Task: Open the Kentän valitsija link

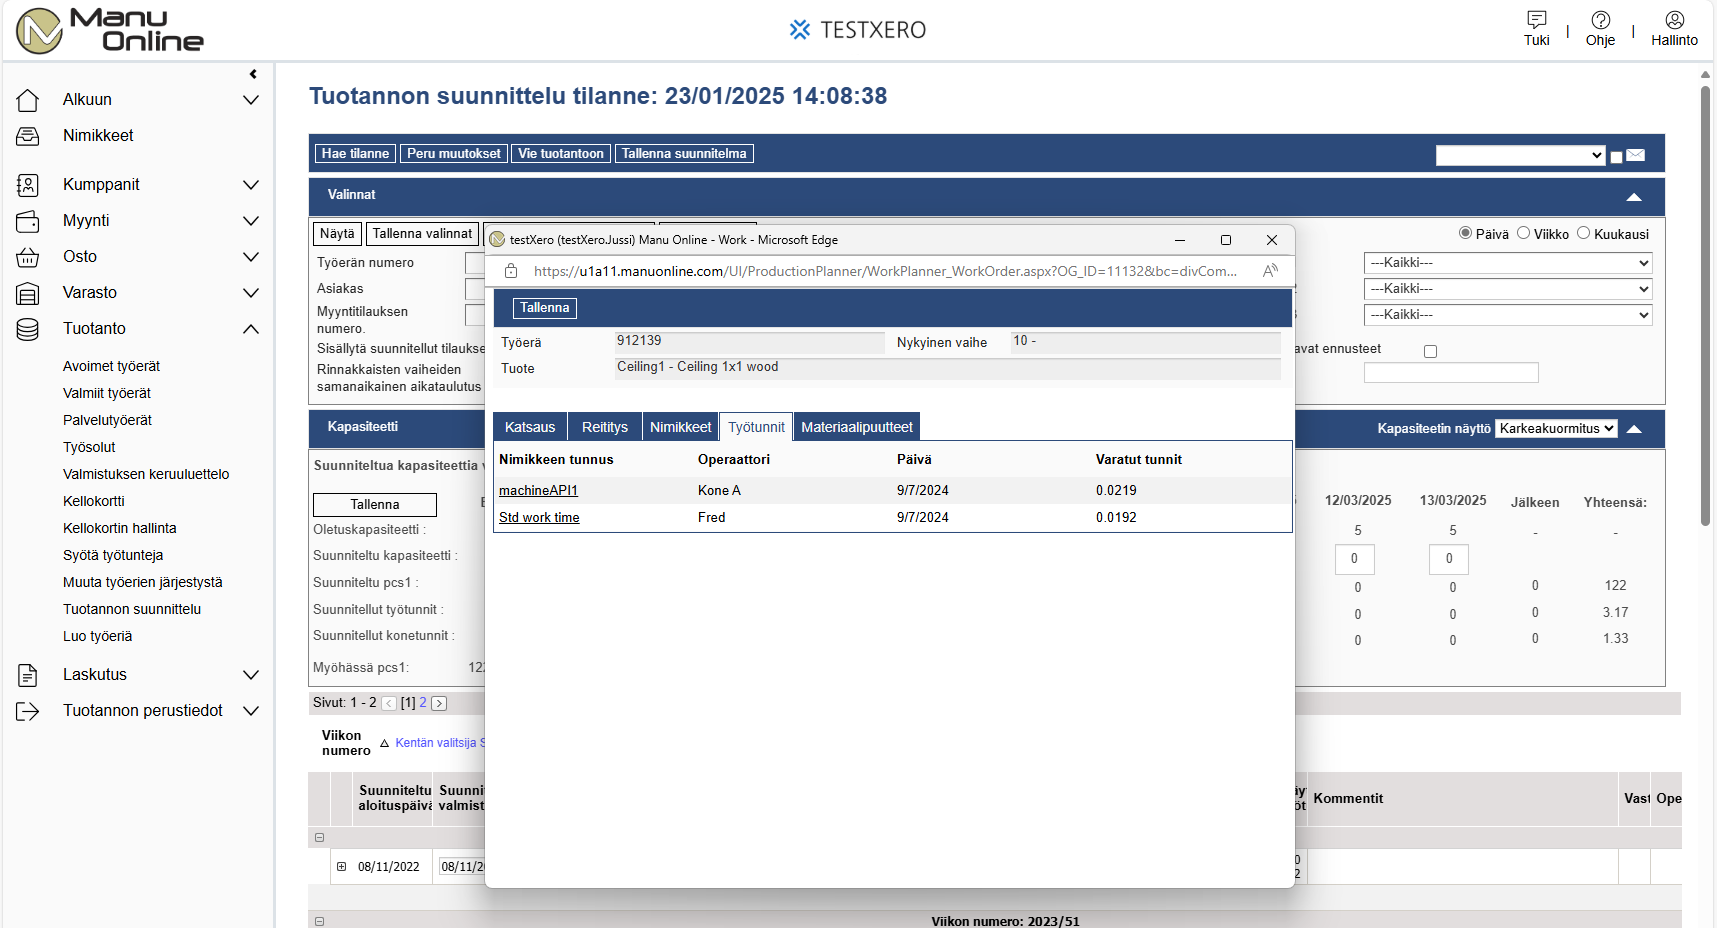Action: point(436,743)
